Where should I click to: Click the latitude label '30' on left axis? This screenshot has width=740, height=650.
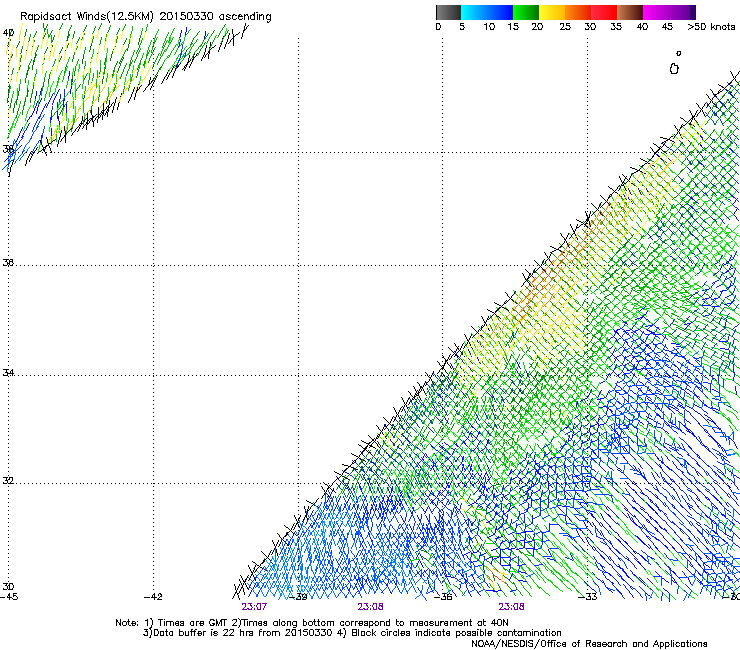tap(8, 587)
